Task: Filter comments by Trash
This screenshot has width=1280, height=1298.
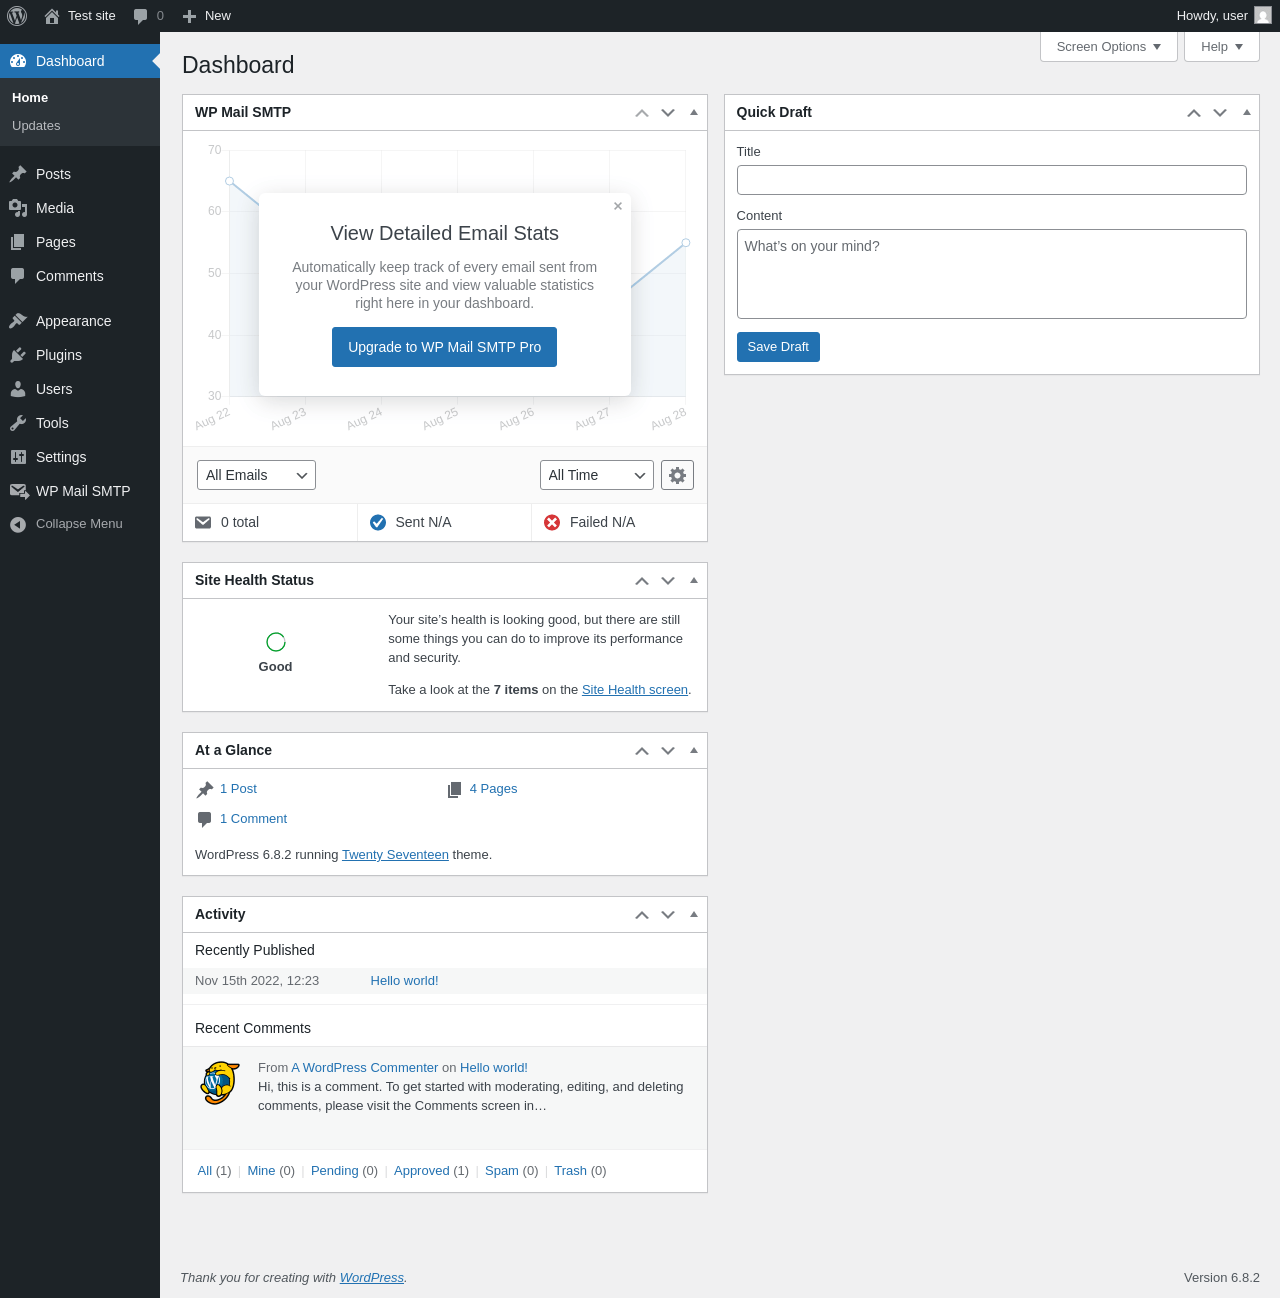Action: click(570, 1171)
